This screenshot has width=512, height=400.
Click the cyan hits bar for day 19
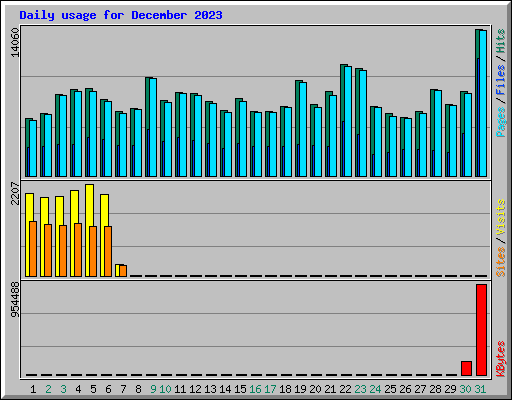click(303, 129)
